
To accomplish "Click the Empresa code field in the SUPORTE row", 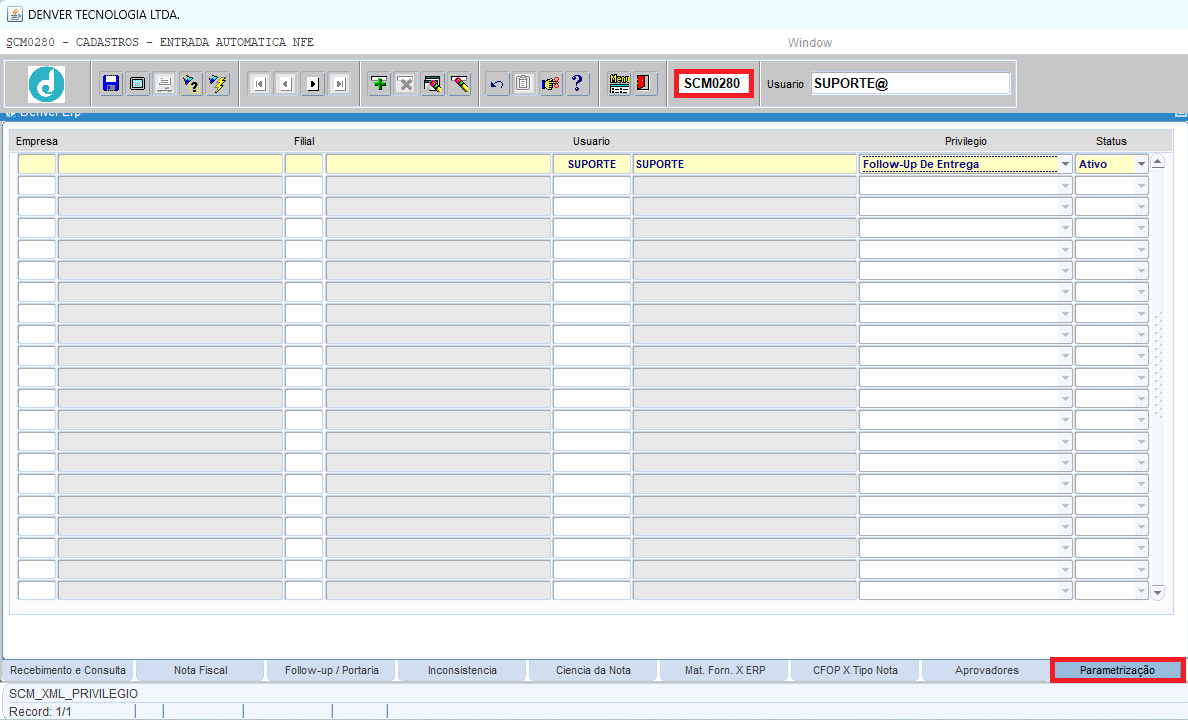I will [36, 164].
